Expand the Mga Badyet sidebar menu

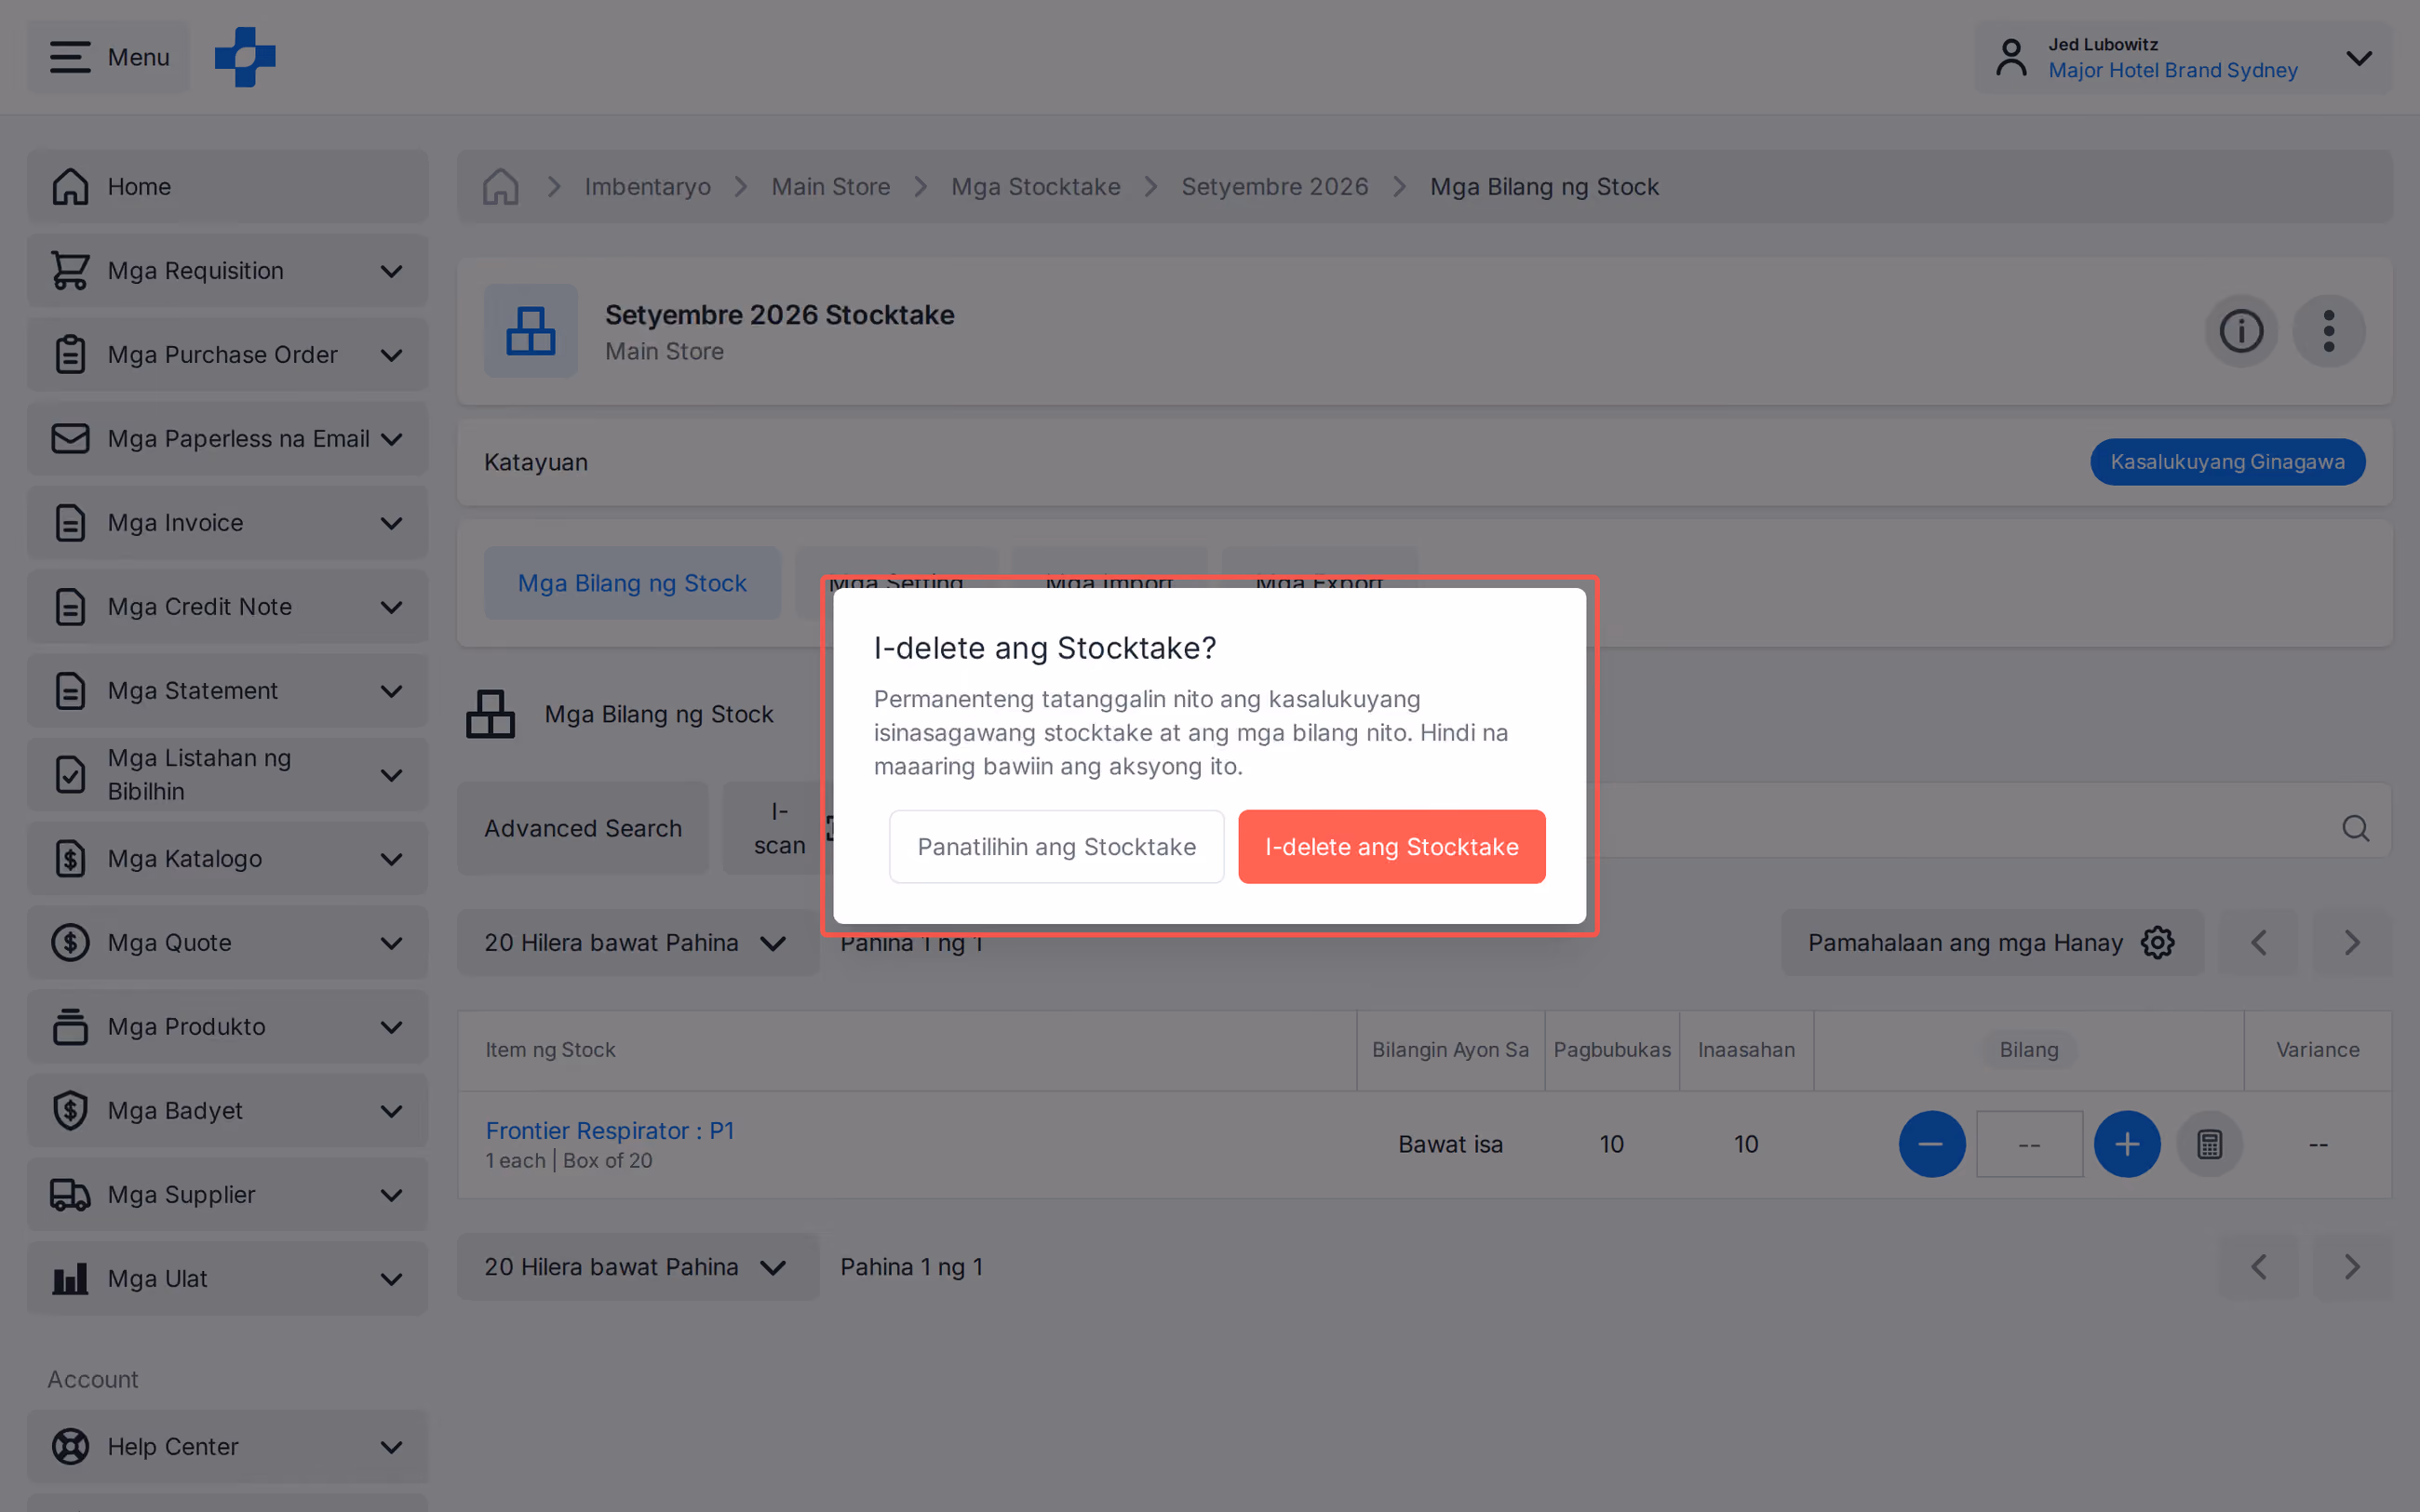click(228, 1111)
